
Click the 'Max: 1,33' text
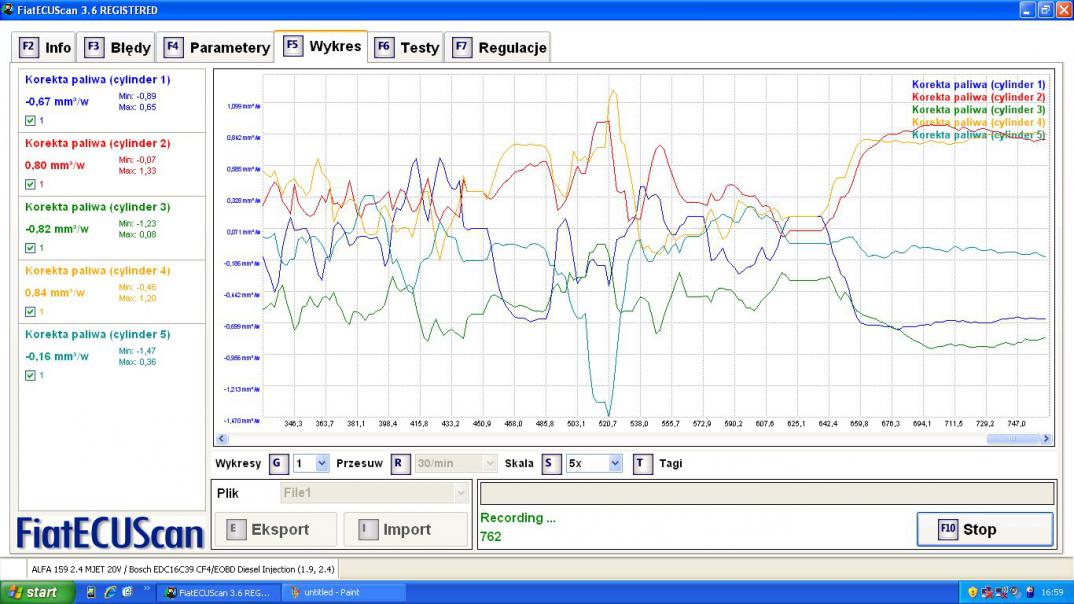pos(137,171)
